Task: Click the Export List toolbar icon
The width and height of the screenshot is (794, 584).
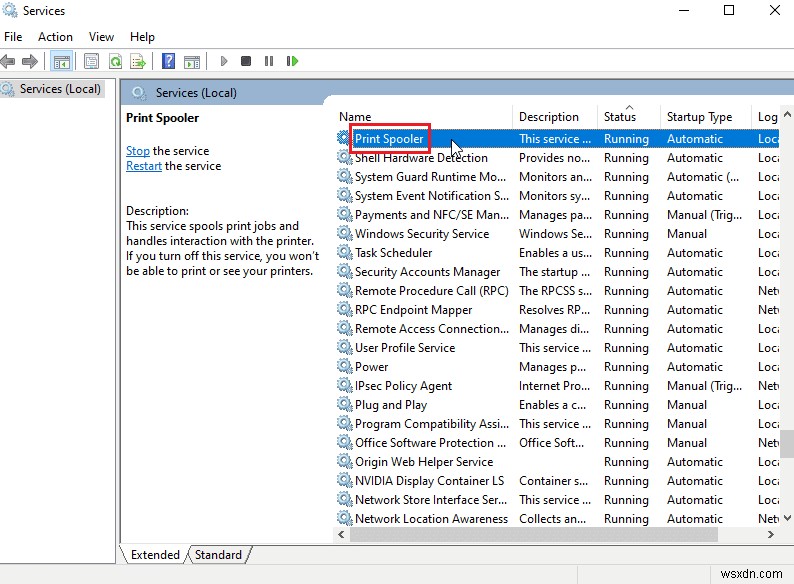Action: click(x=138, y=62)
